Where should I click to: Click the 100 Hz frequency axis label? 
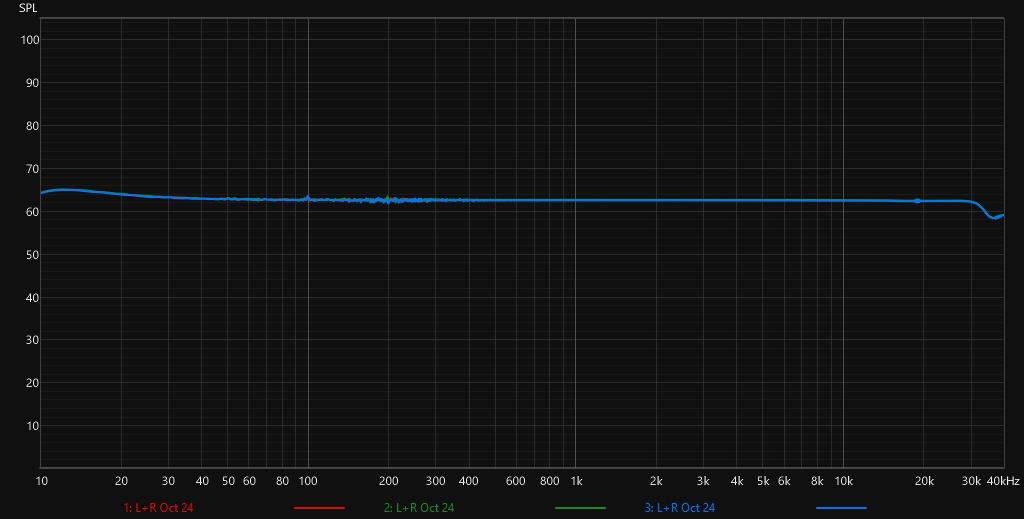(308, 481)
